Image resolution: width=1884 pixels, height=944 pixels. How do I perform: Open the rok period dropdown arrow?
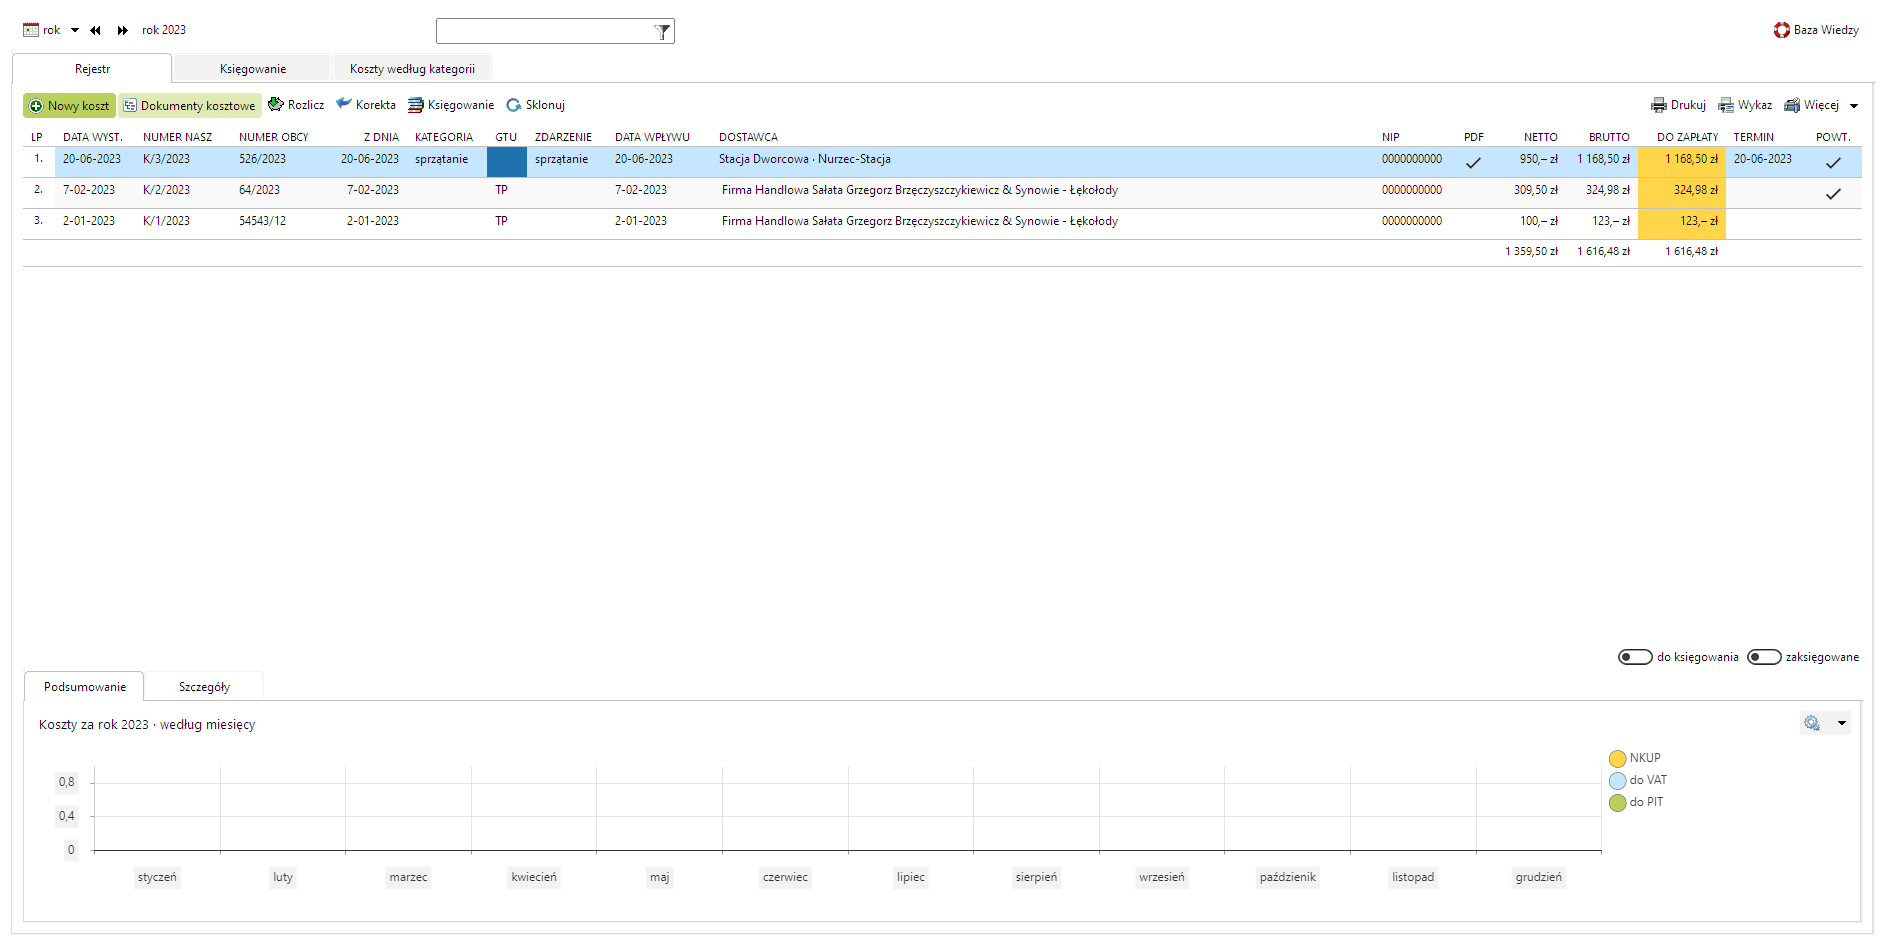tap(75, 30)
